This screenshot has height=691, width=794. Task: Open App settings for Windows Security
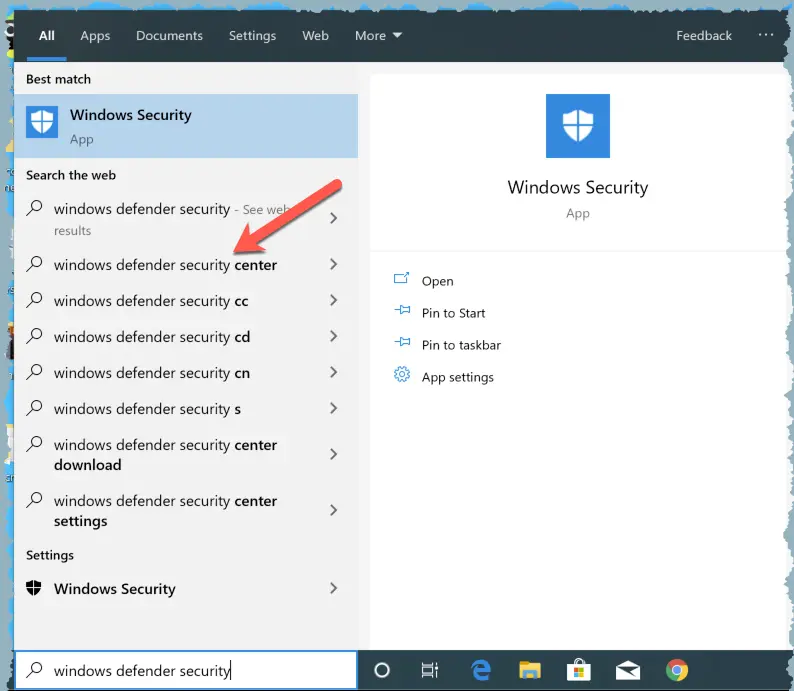pyautogui.click(x=457, y=377)
